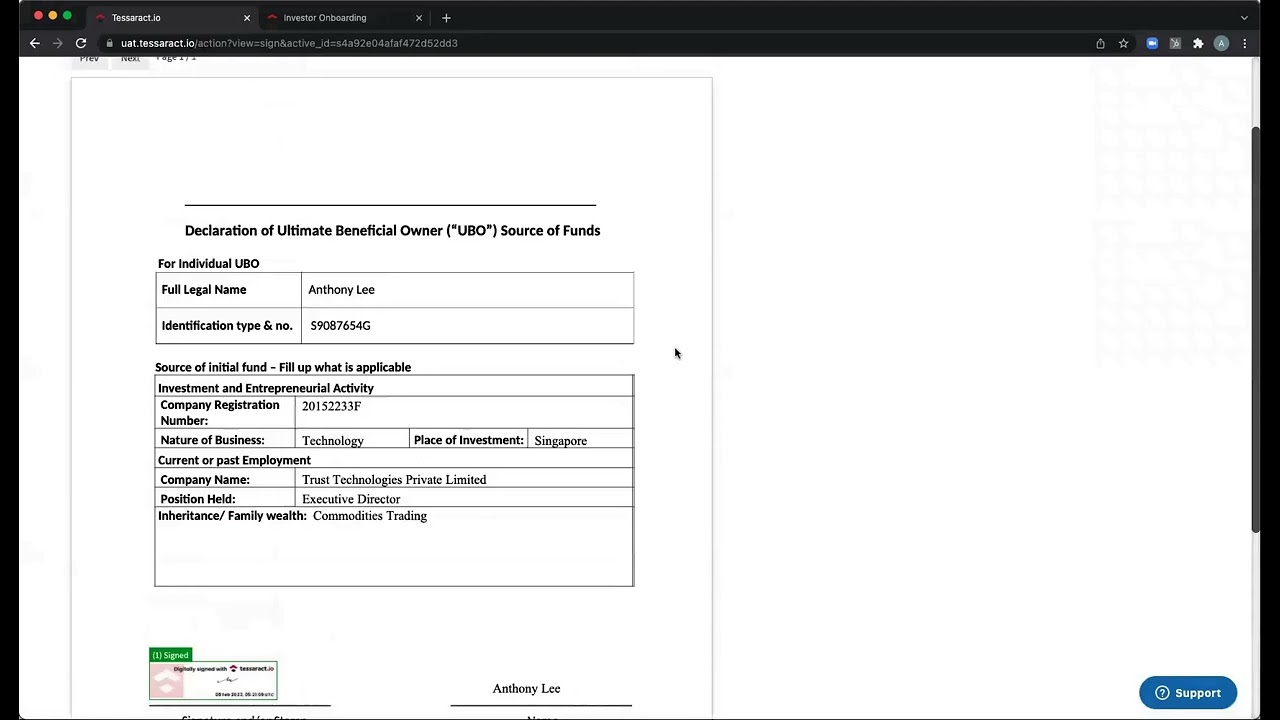
Task: Open a new tab with plus icon
Action: 446,17
